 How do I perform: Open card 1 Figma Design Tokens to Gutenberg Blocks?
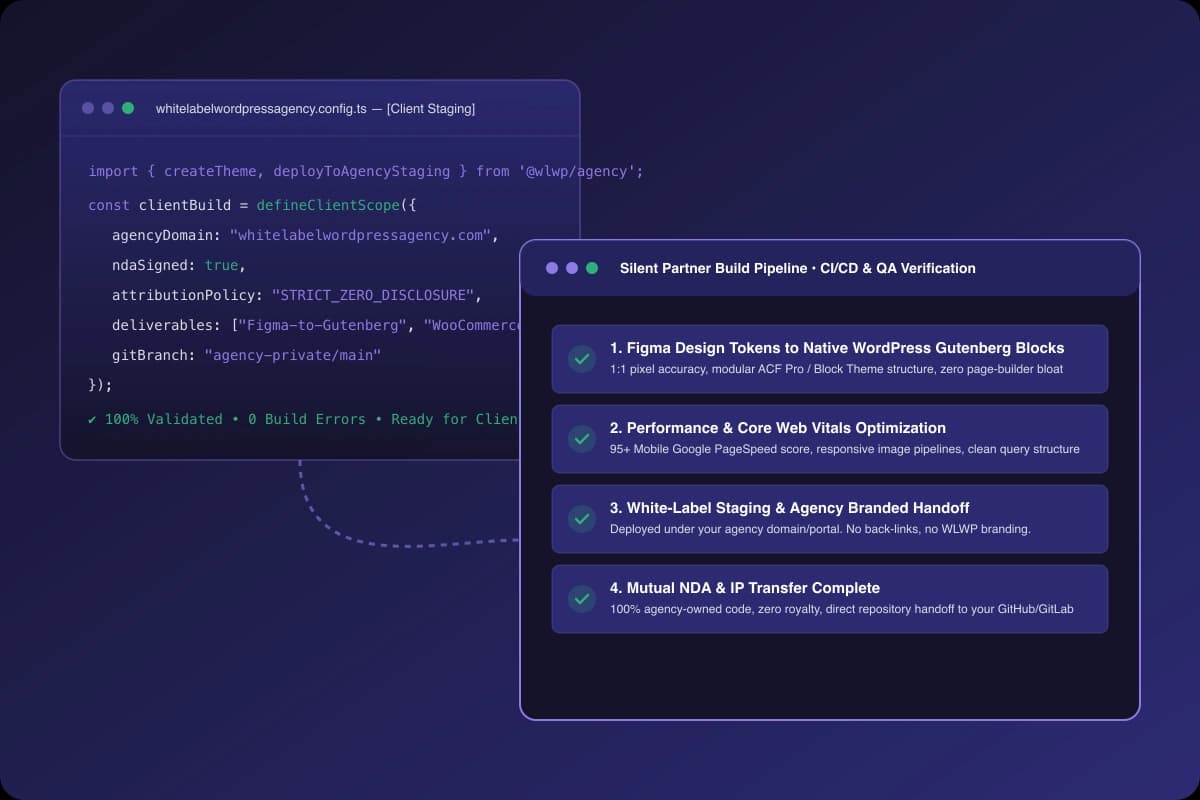pyautogui.click(x=830, y=358)
